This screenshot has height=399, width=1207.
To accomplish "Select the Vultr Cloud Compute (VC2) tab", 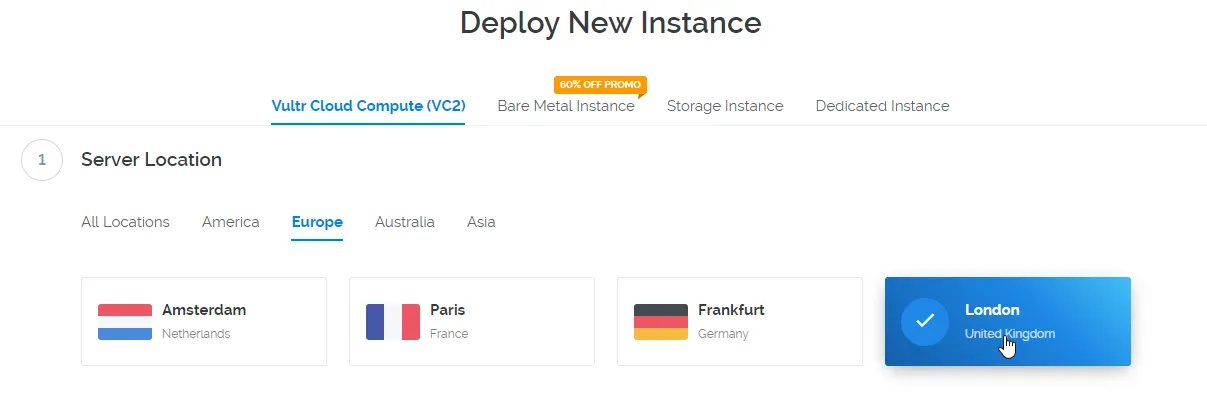I will pyautogui.click(x=368, y=106).
